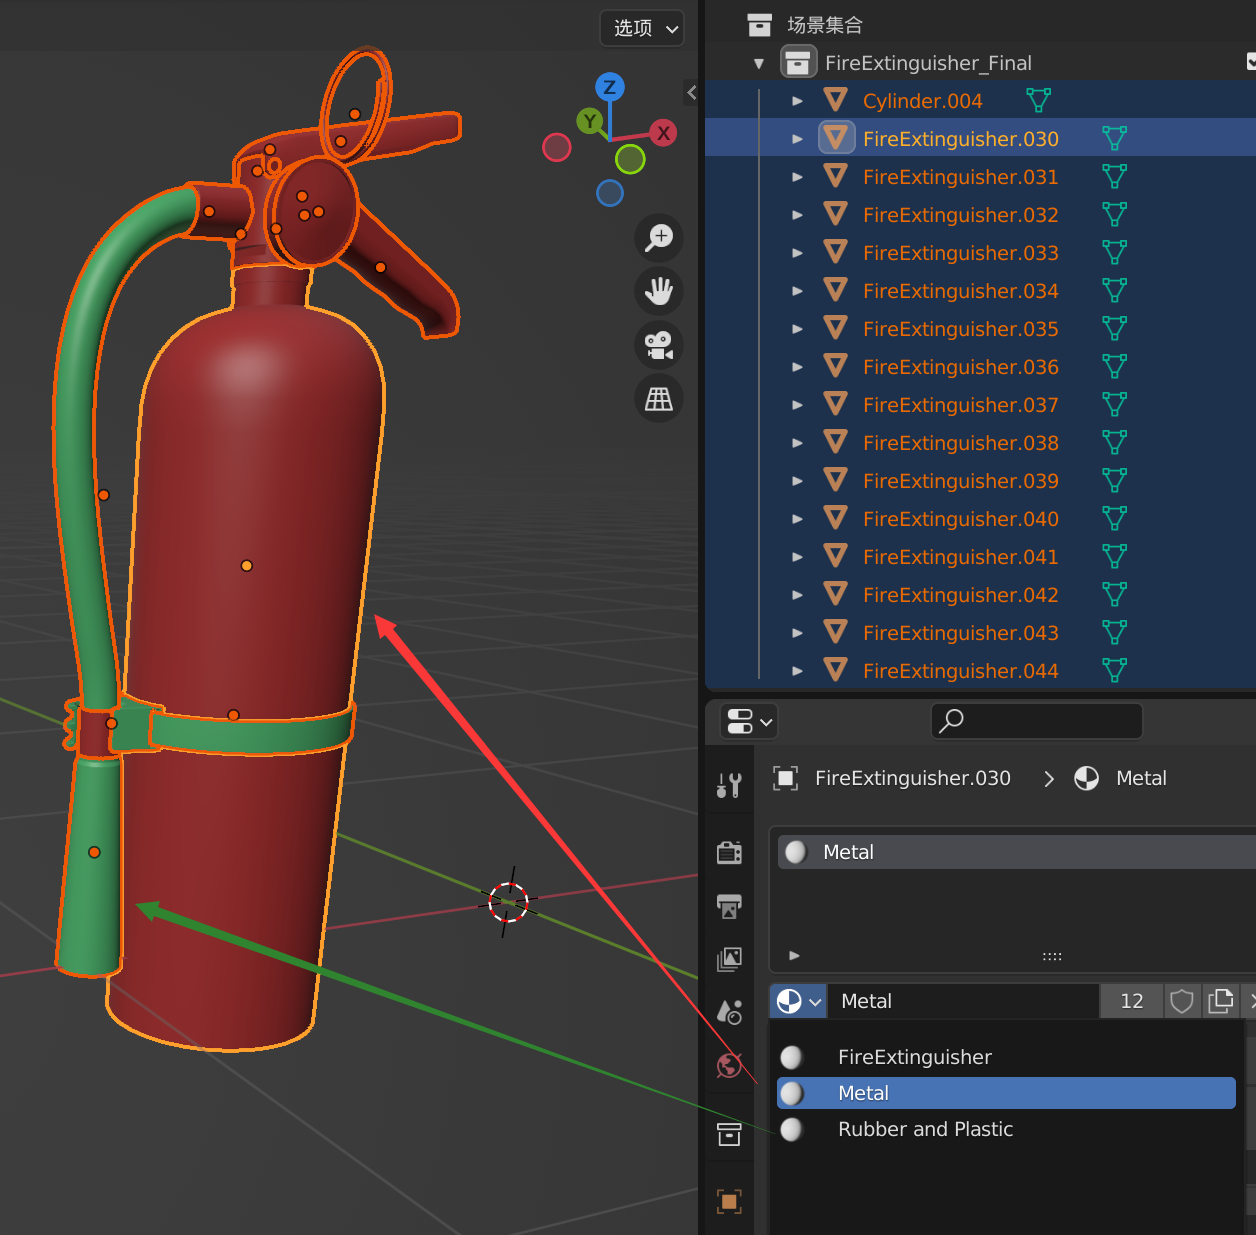Select the Output properties tab
This screenshot has width=1256, height=1235.
coord(729,906)
